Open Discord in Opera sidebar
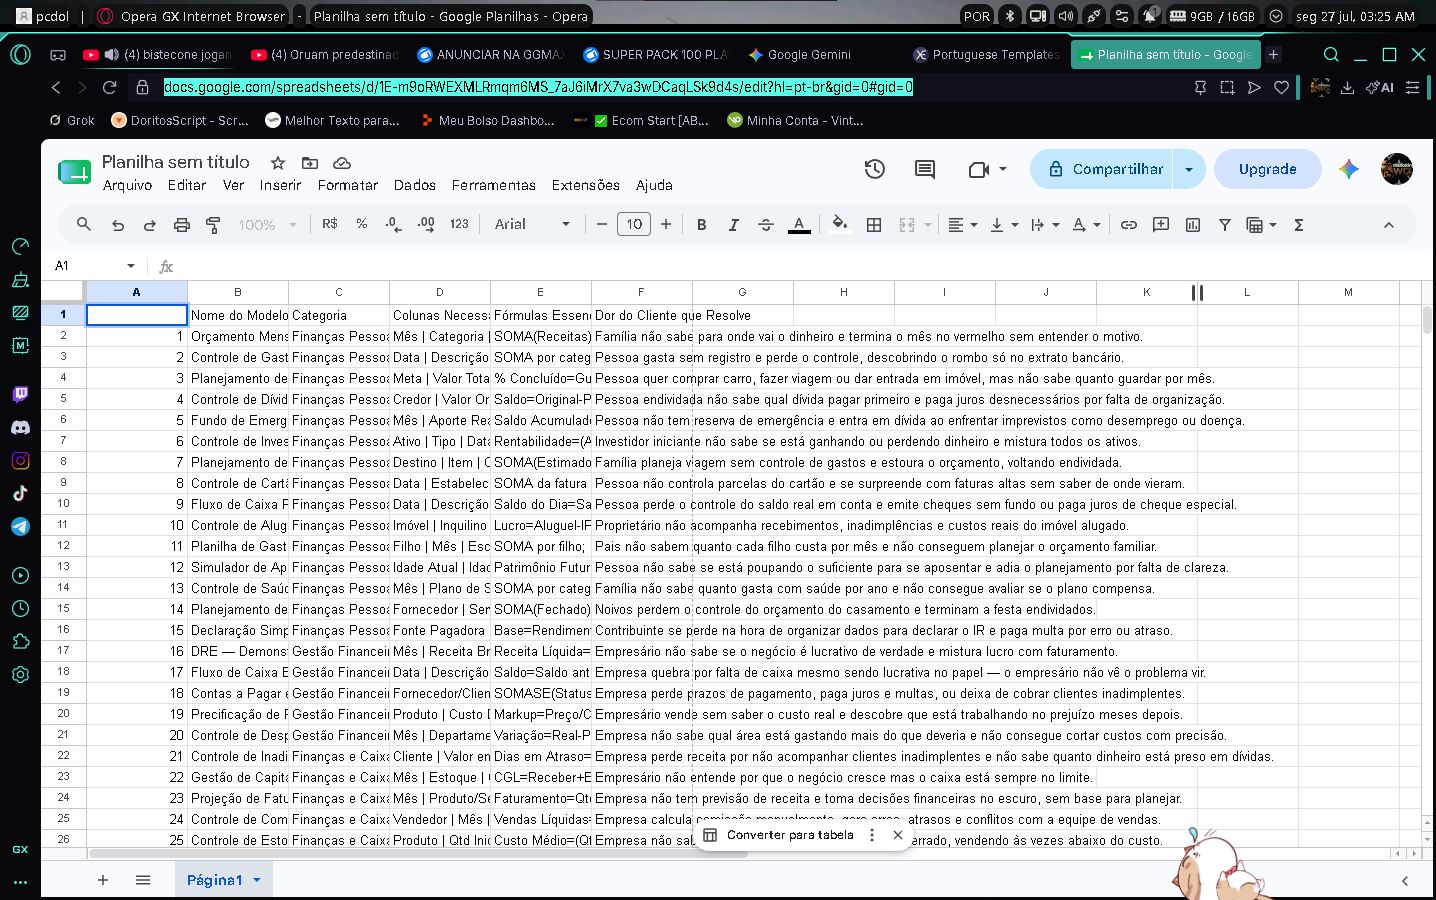 click(20, 427)
